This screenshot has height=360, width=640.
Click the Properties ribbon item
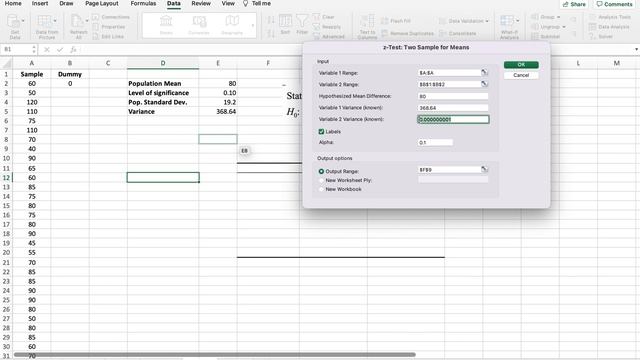[109, 27]
